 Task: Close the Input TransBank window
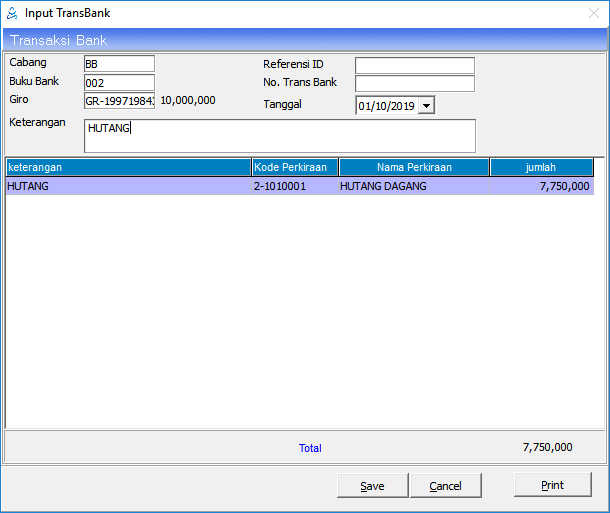(x=593, y=13)
